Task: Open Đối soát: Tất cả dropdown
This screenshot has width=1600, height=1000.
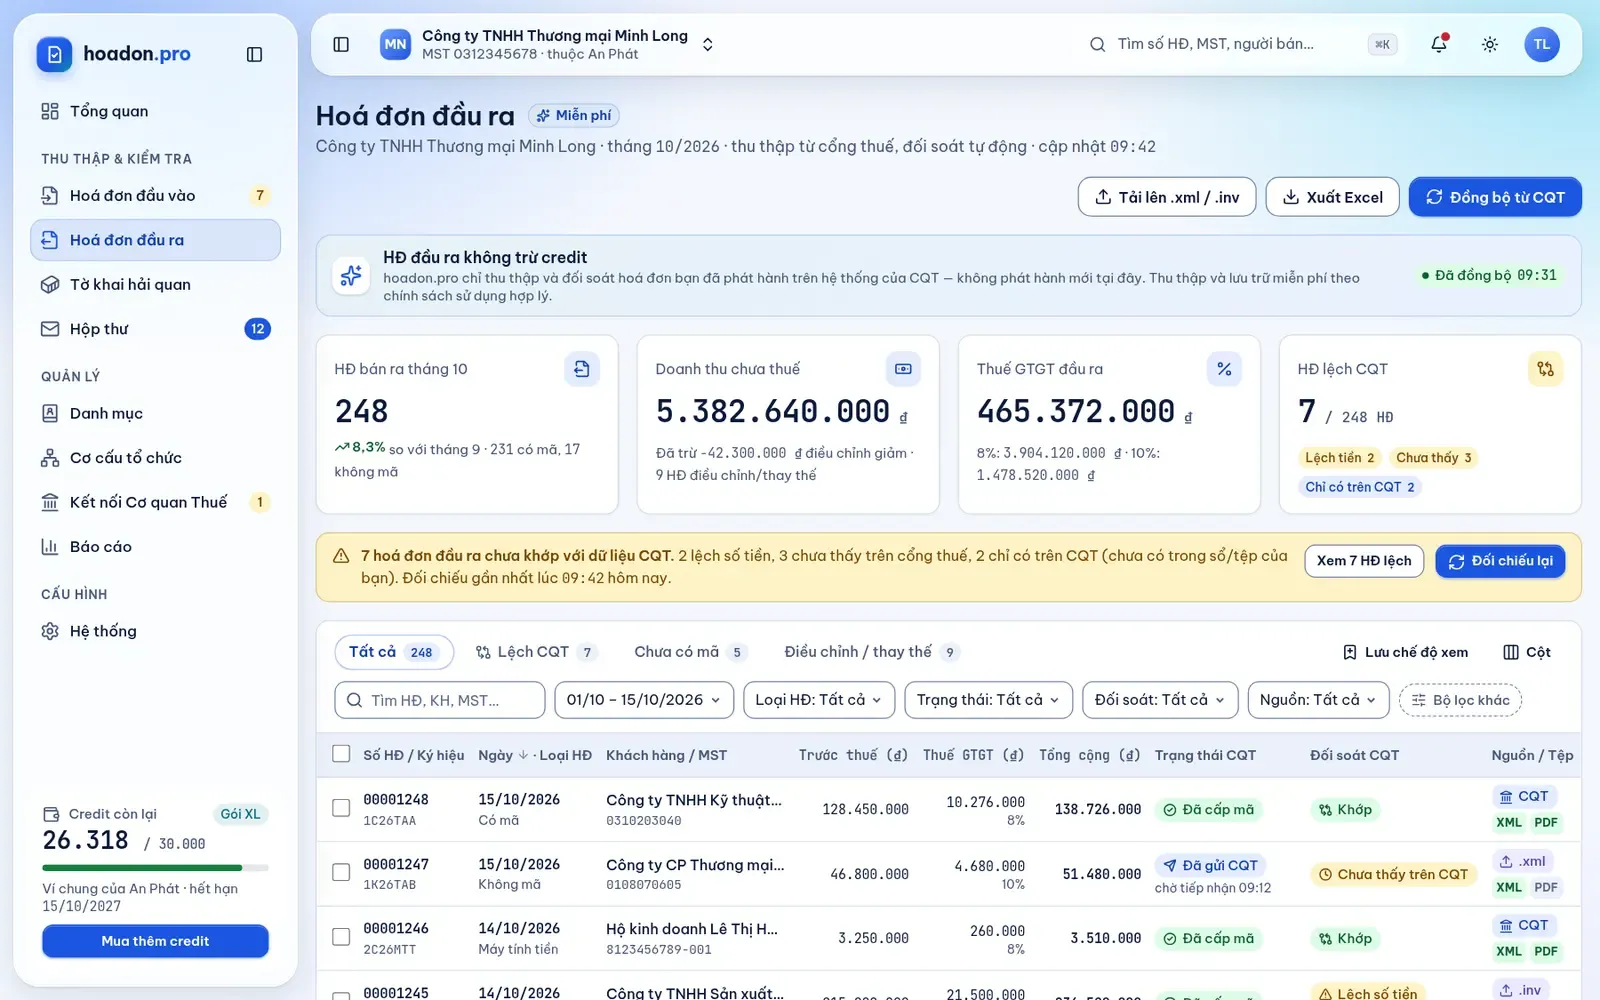Action: (1160, 700)
